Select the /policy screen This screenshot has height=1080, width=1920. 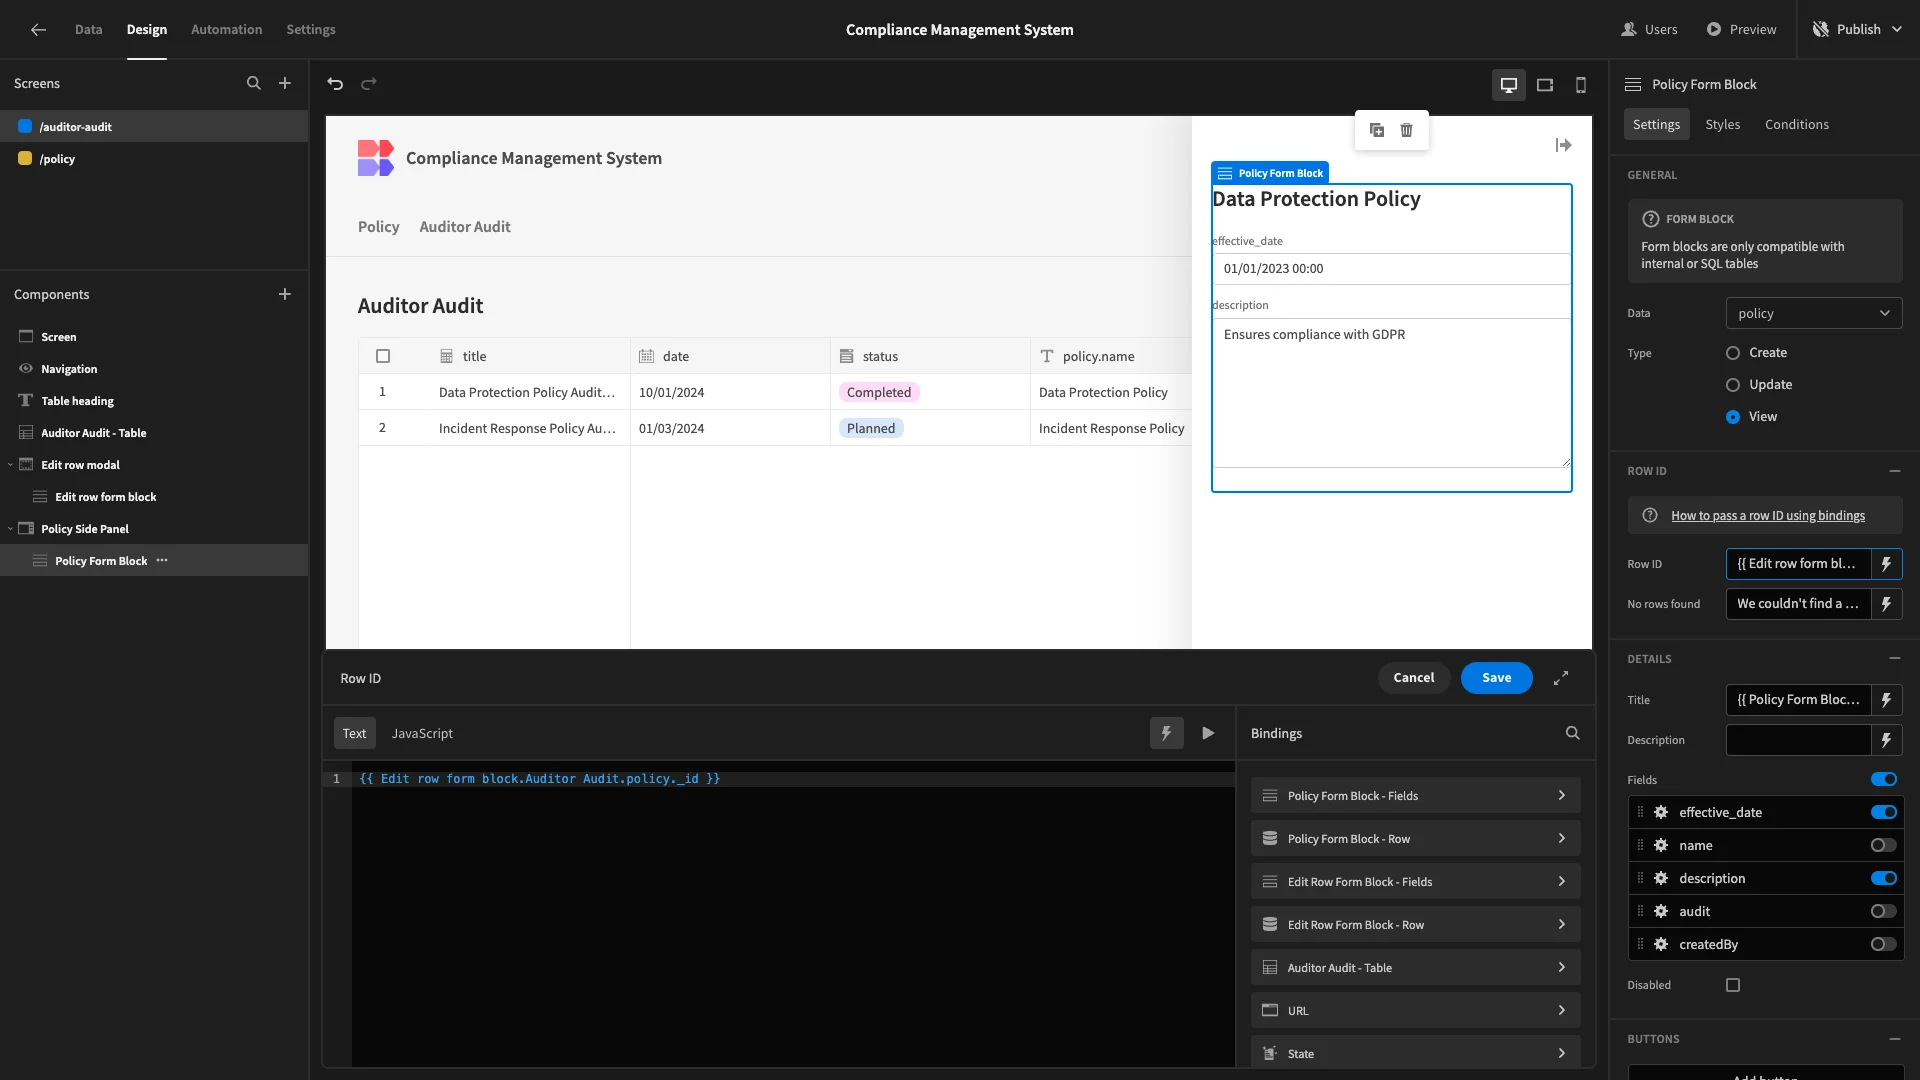[x=57, y=159]
